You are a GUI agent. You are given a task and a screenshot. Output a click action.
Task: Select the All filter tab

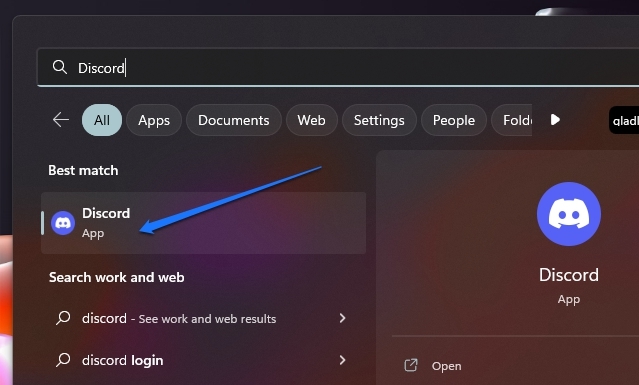(102, 120)
